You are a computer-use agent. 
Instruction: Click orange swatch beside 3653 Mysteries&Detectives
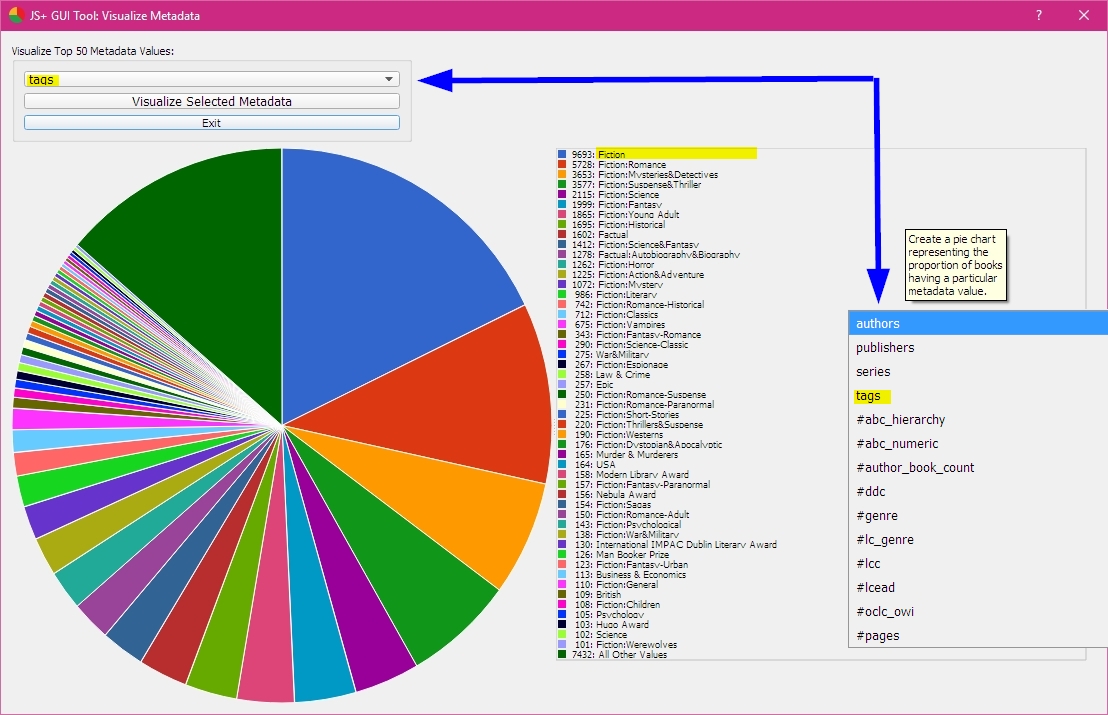pos(562,175)
